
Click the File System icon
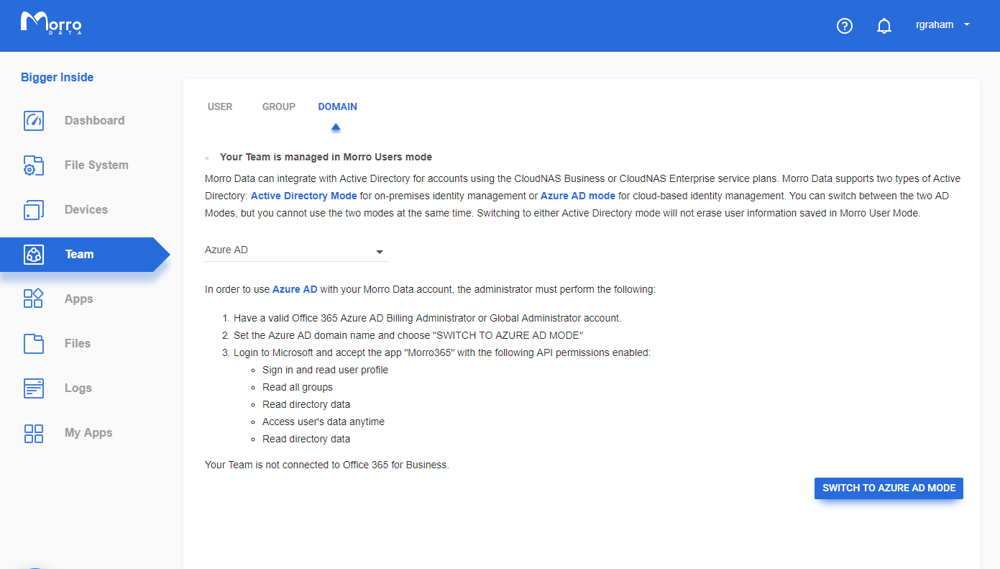click(34, 165)
